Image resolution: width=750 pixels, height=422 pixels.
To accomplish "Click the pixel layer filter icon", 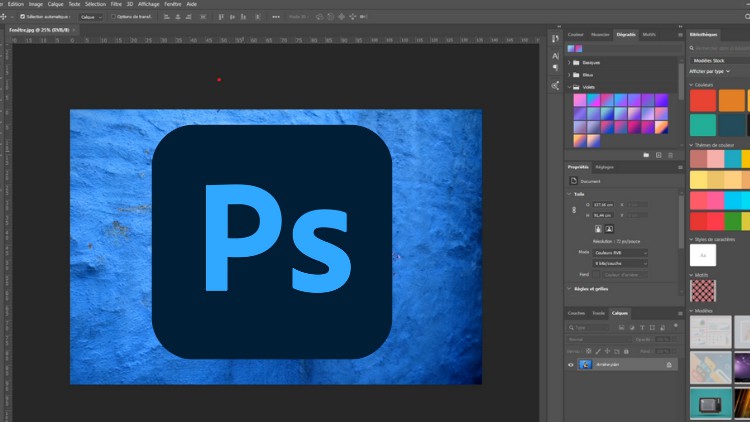I will click(x=621, y=328).
